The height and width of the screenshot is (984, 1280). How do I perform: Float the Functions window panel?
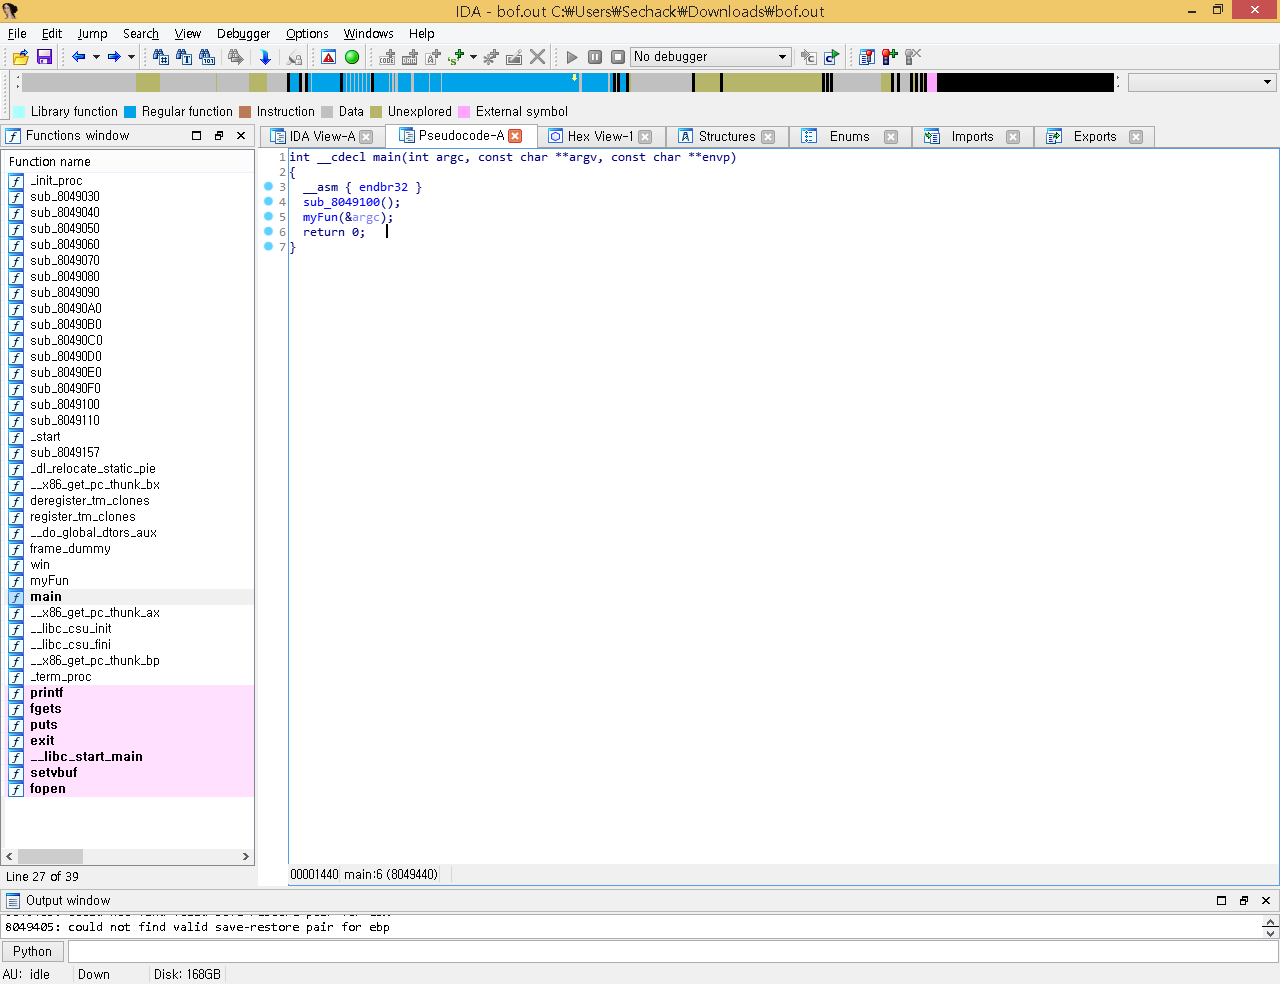point(219,135)
